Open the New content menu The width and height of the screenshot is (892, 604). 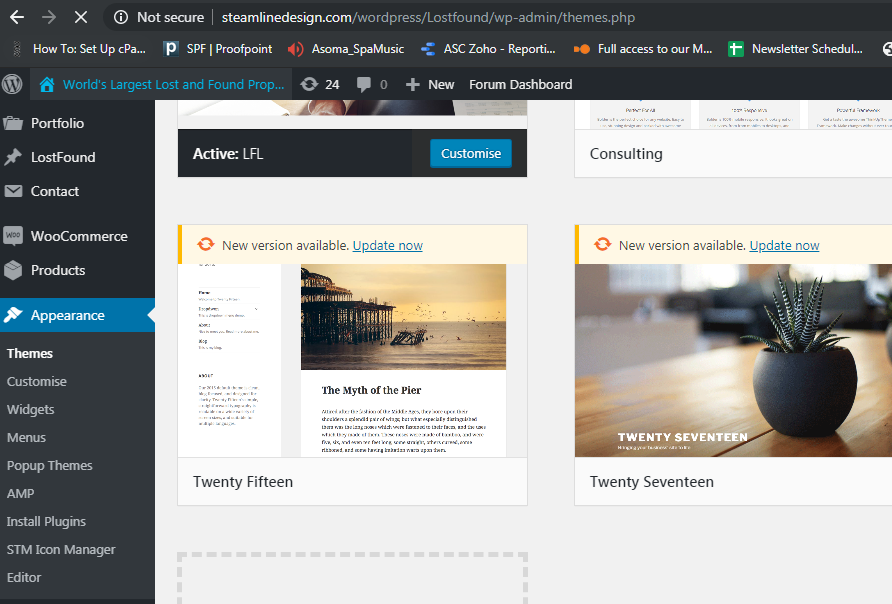pyautogui.click(x=441, y=84)
